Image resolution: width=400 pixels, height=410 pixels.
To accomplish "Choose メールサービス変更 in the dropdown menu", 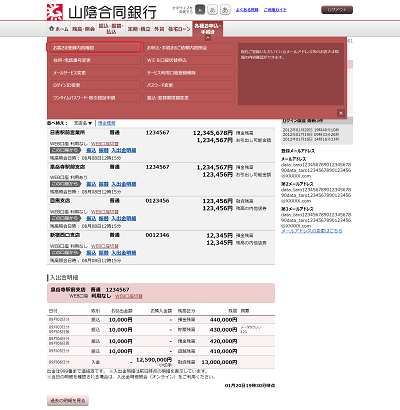I will 95,73.
